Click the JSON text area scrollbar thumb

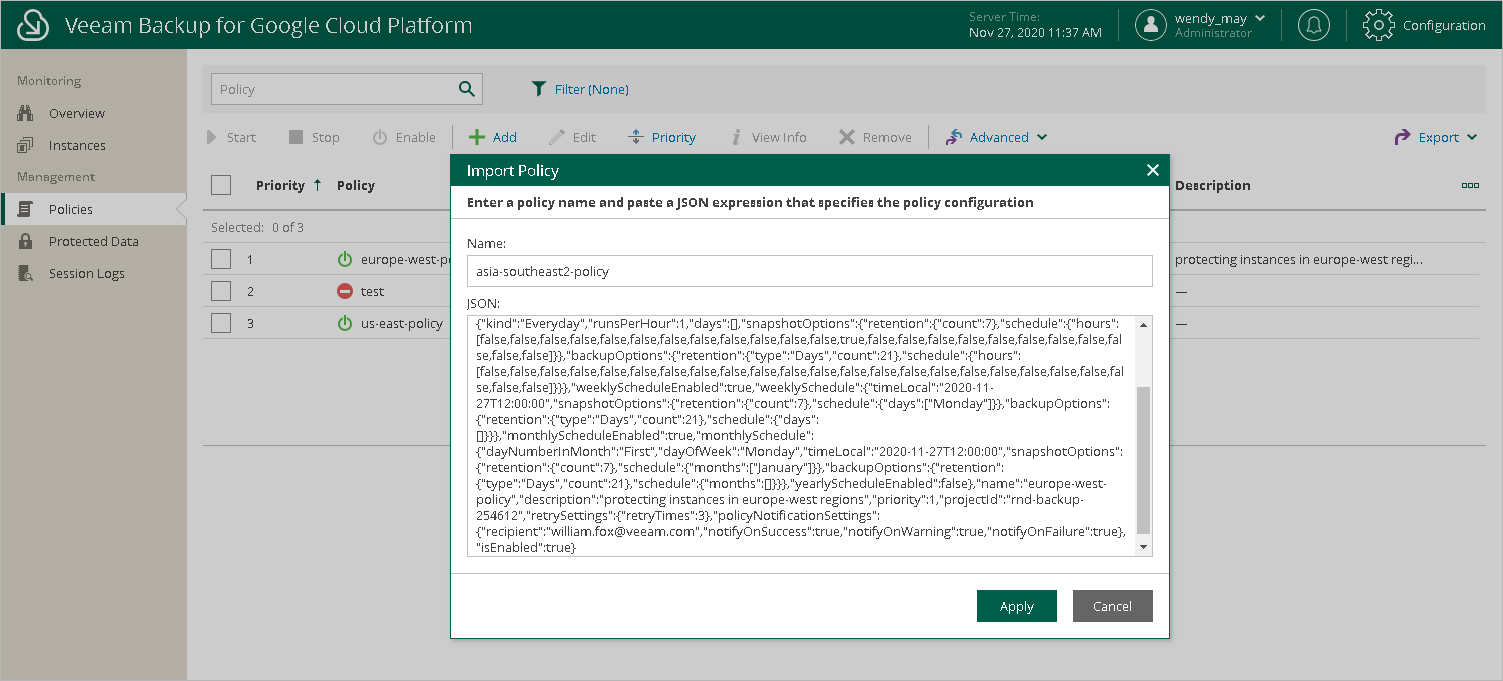click(x=1143, y=460)
